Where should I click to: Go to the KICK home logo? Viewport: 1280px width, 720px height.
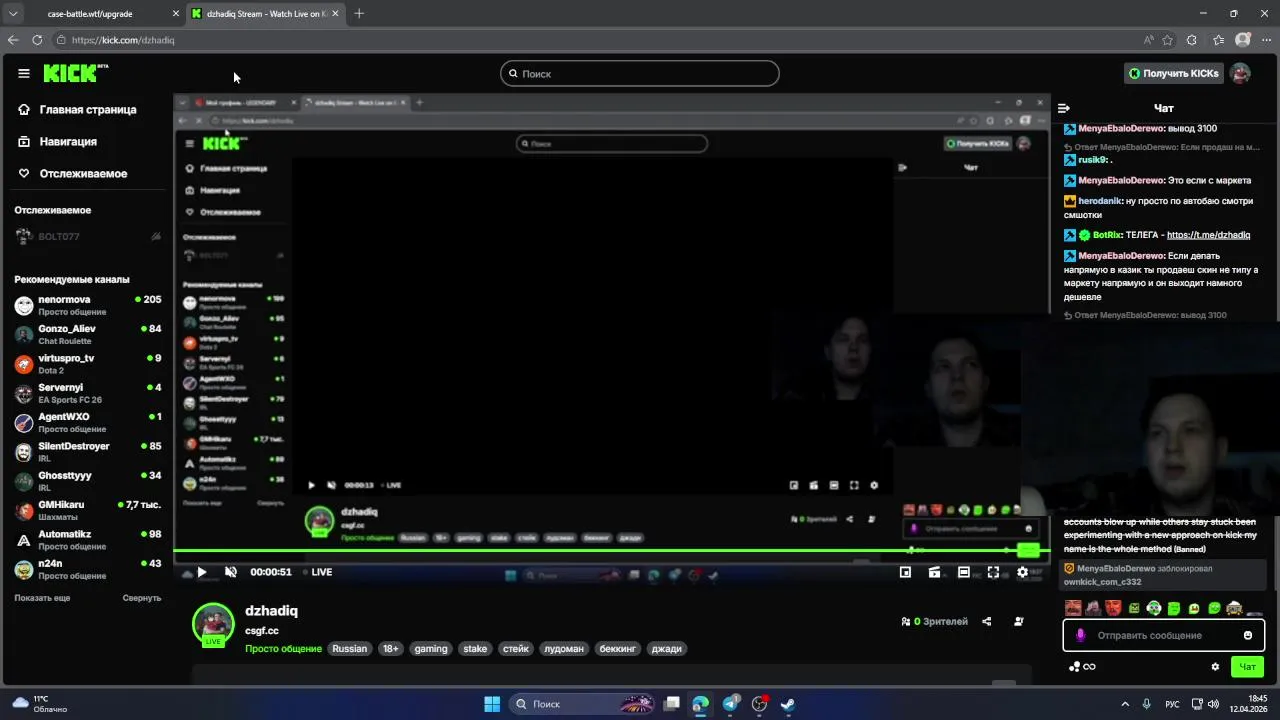(75, 73)
